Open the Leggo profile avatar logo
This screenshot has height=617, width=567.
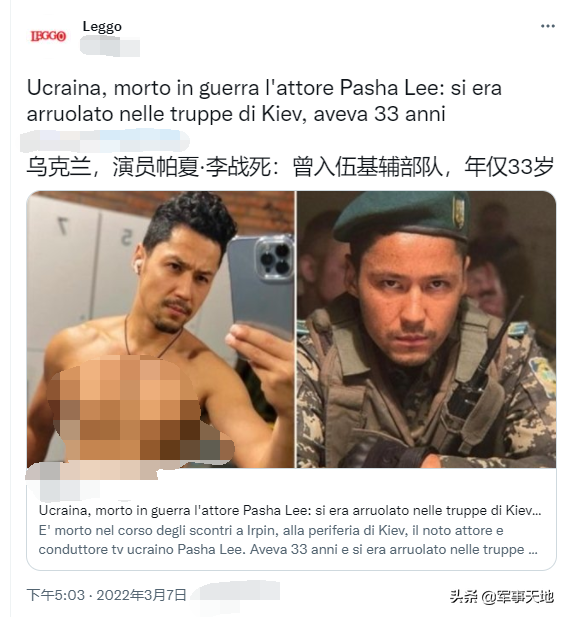click(x=48, y=37)
